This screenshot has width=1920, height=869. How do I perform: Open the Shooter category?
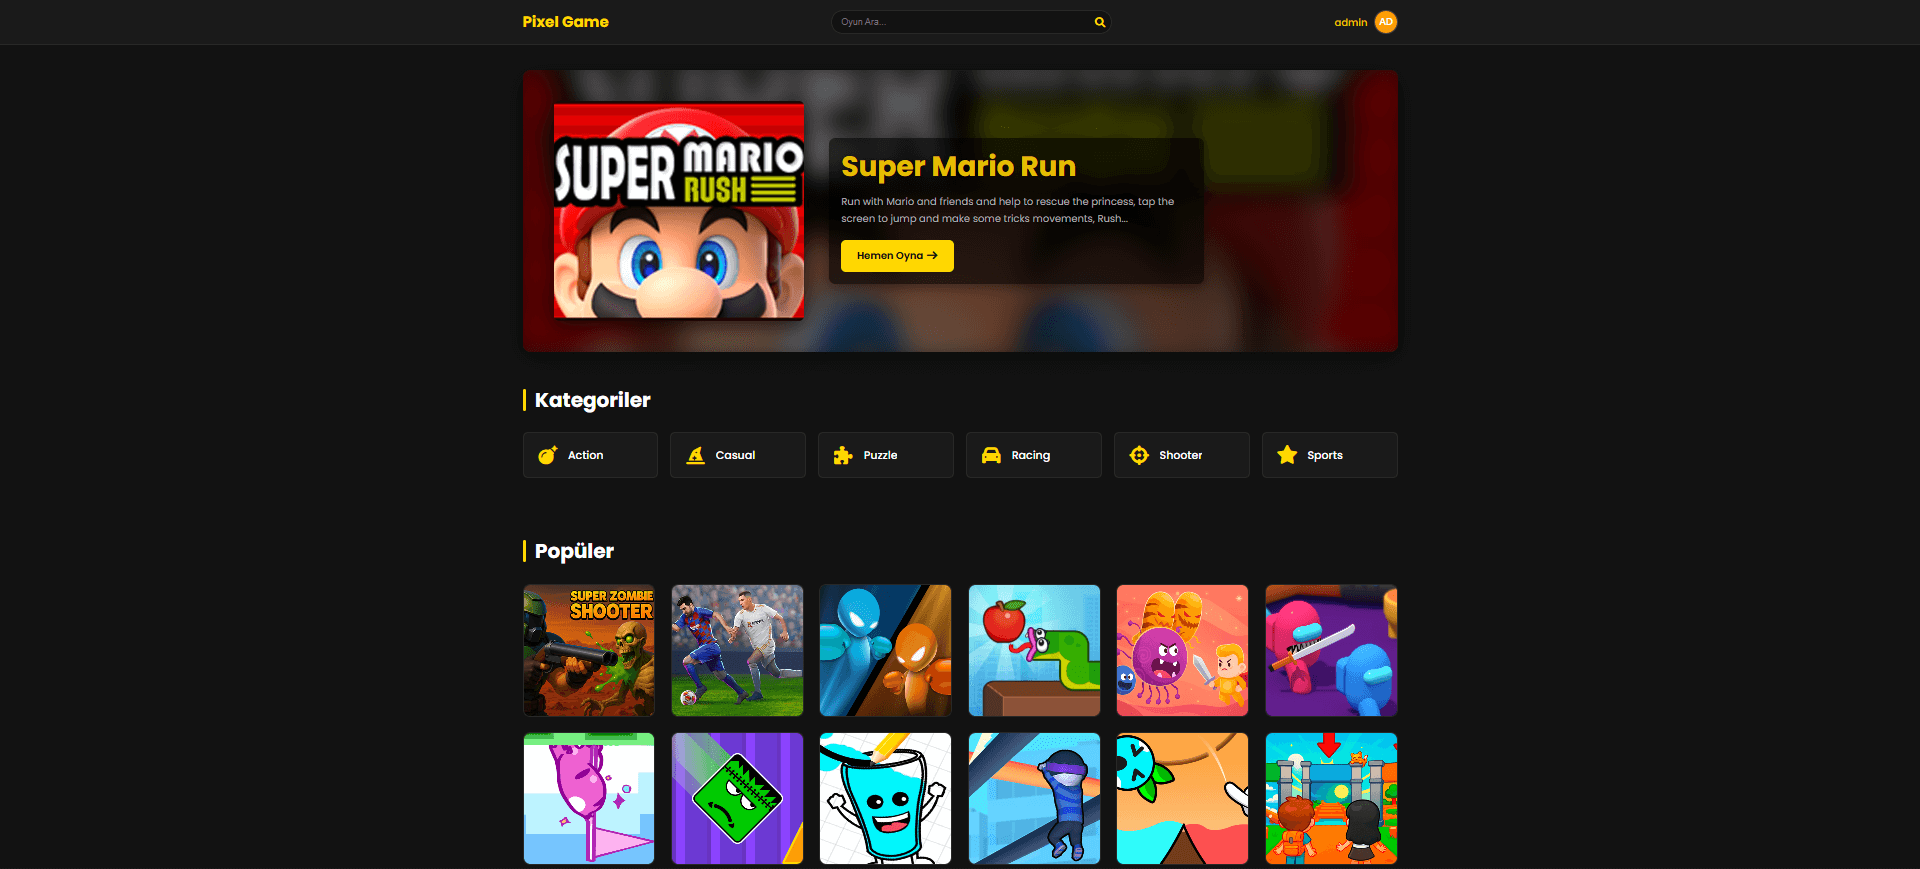[1182, 455]
